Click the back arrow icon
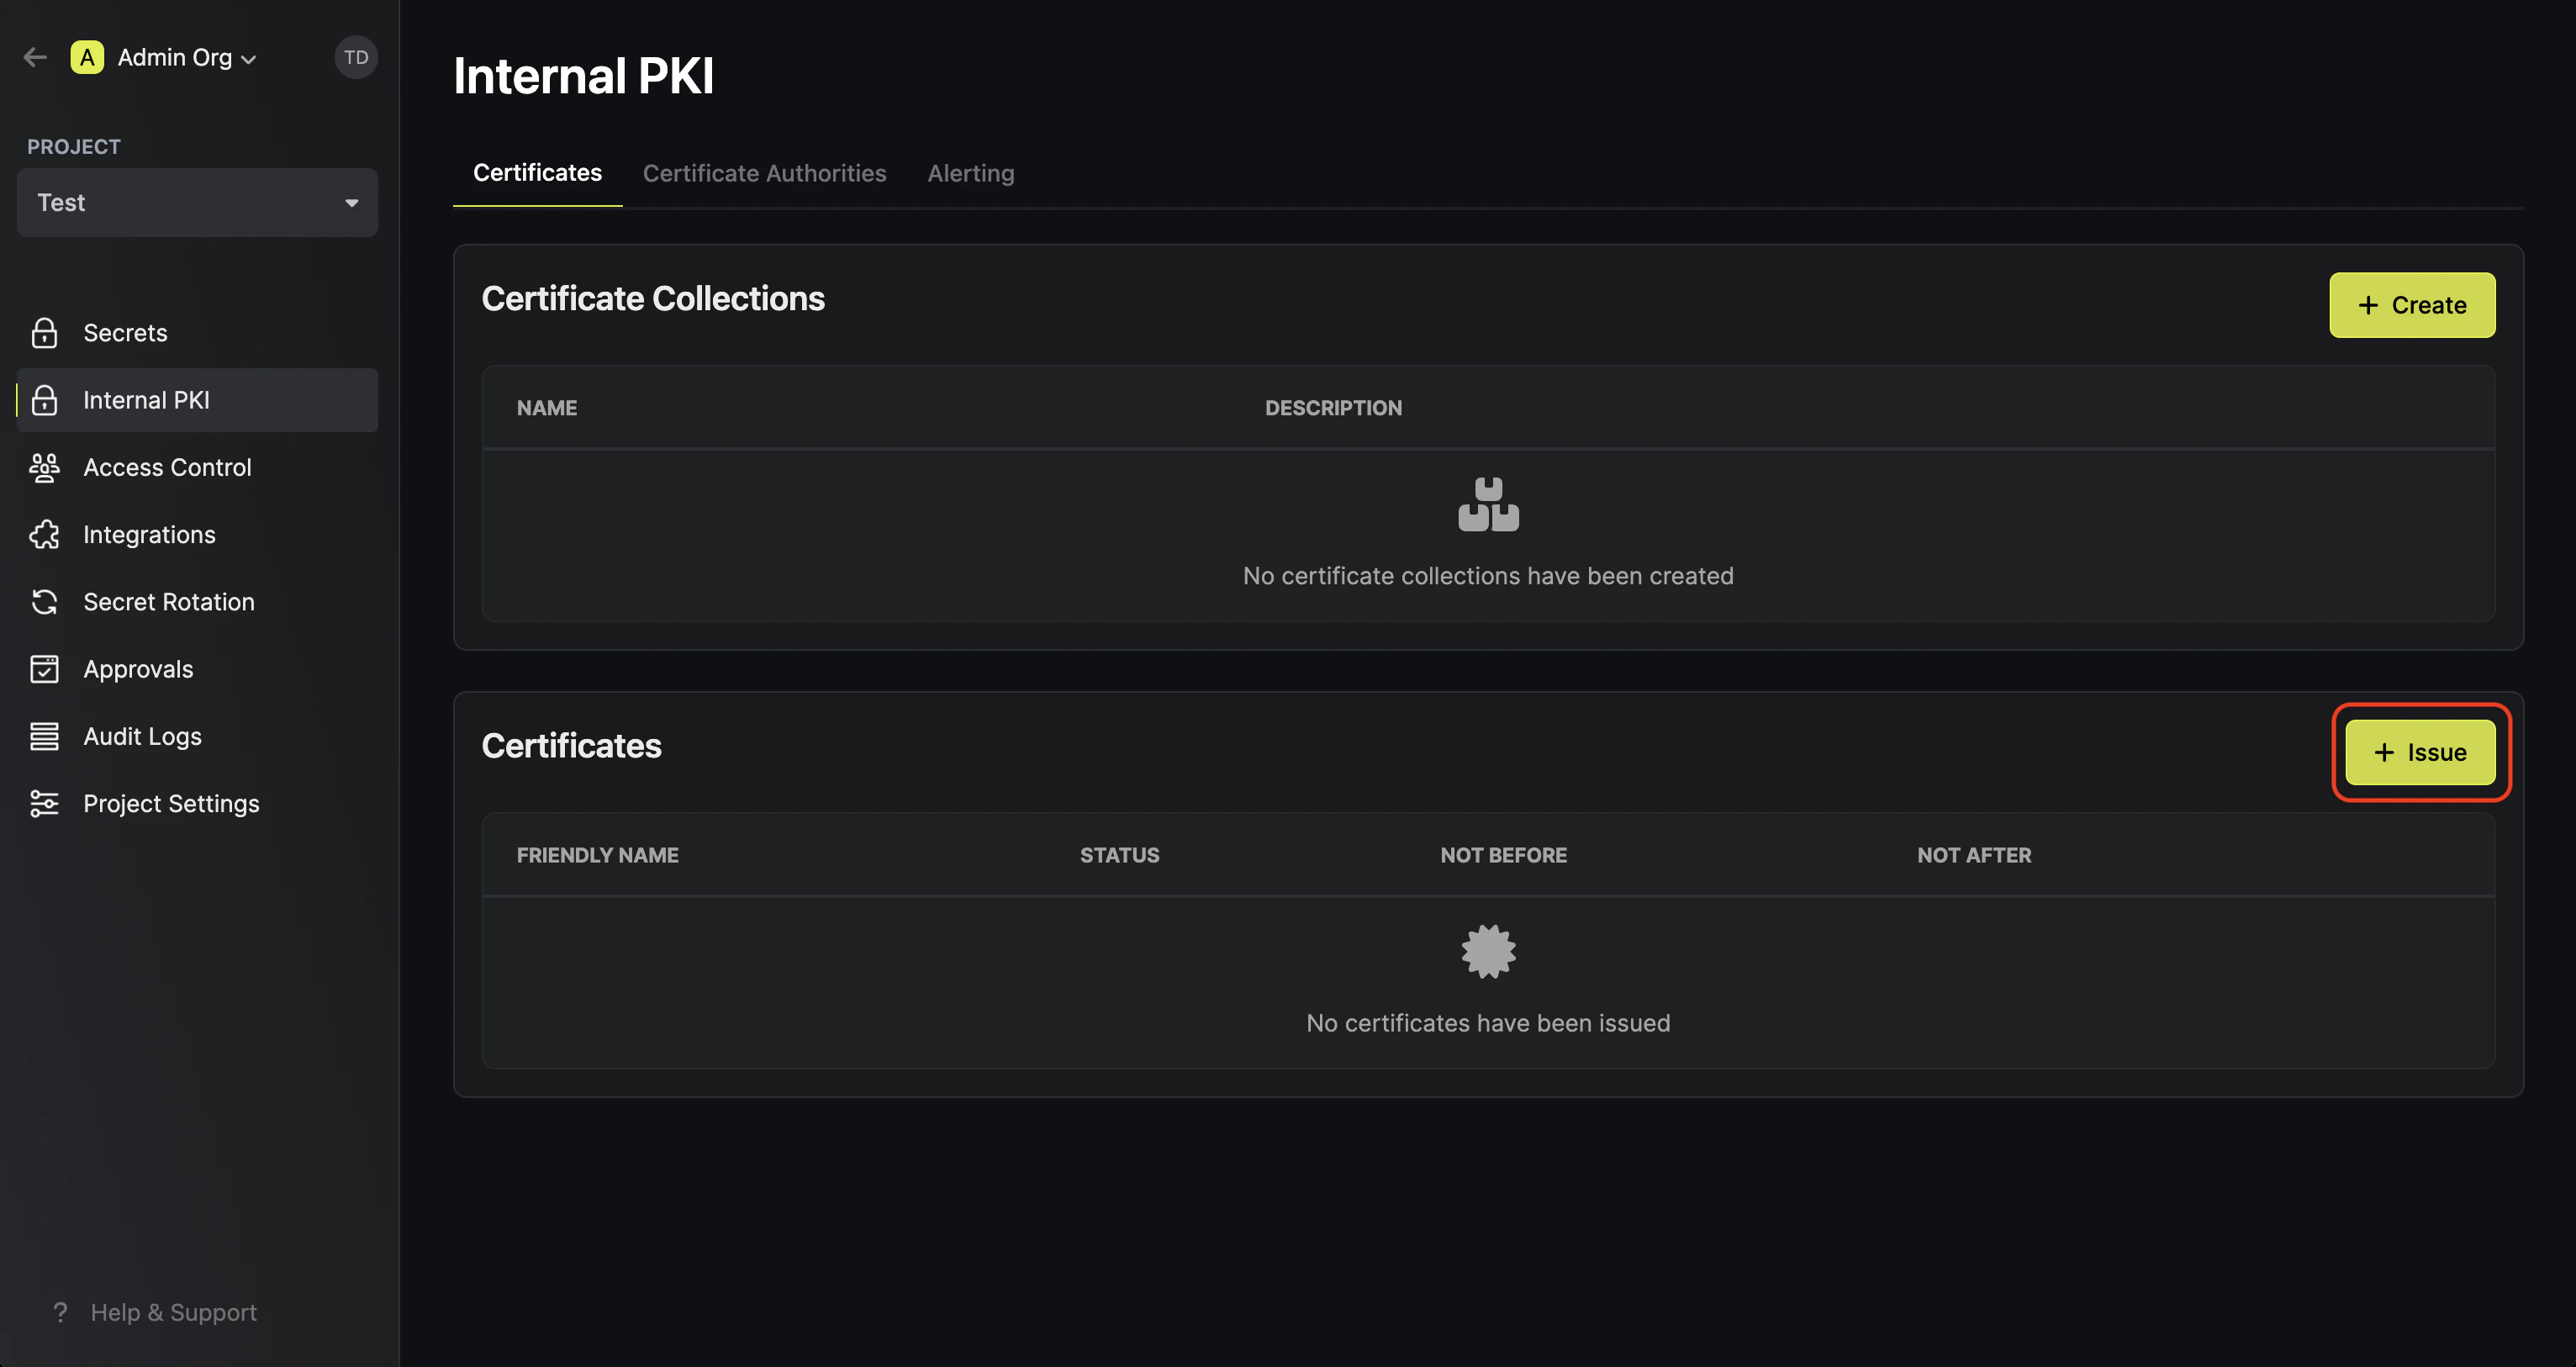Image resolution: width=2576 pixels, height=1367 pixels. [36, 57]
